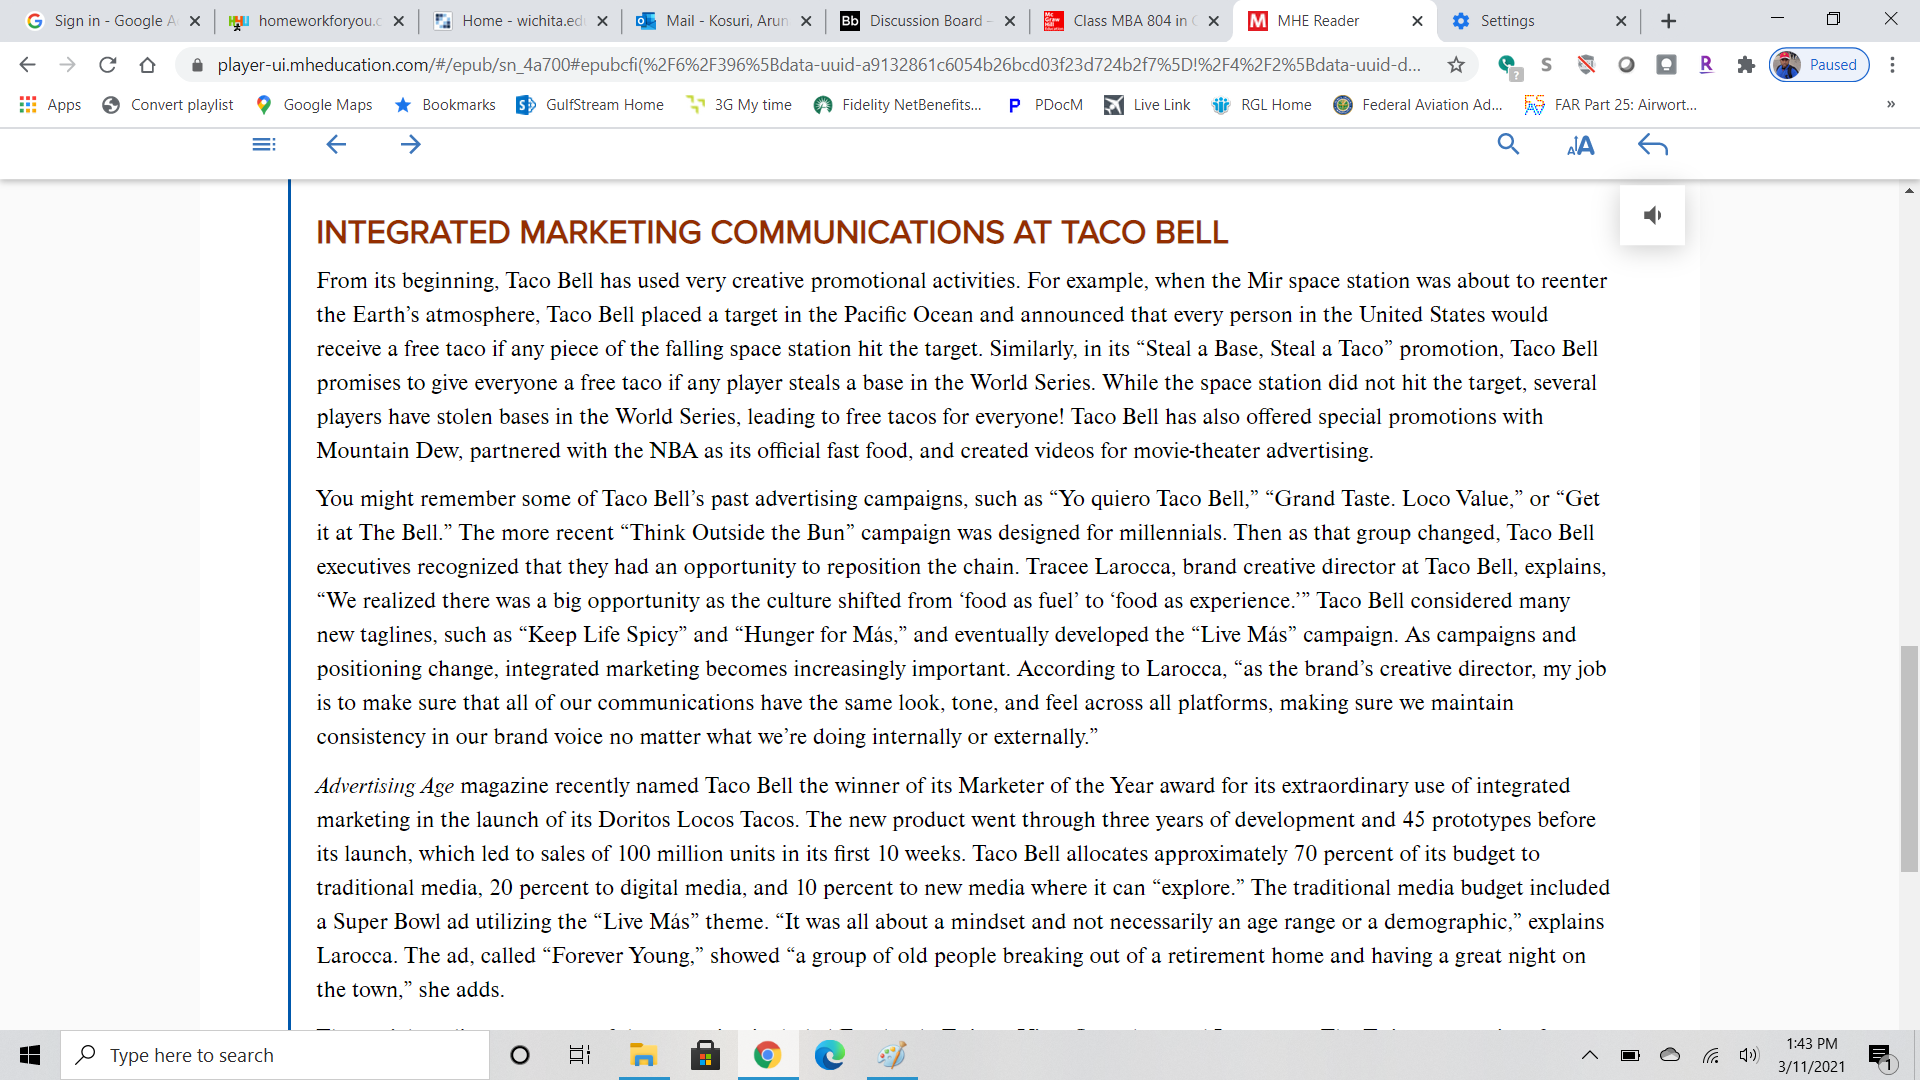Show hidden system tray icons
The height and width of the screenshot is (1080, 1920).
[x=1589, y=1055]
